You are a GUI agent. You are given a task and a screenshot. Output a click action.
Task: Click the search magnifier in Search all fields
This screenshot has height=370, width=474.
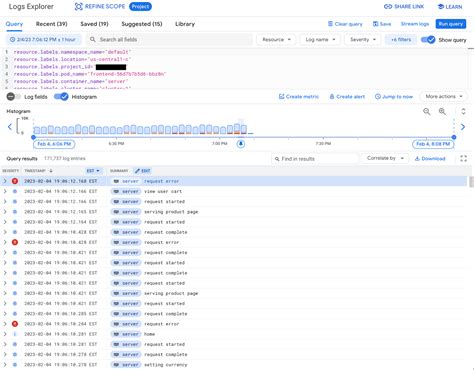(93, 39)
